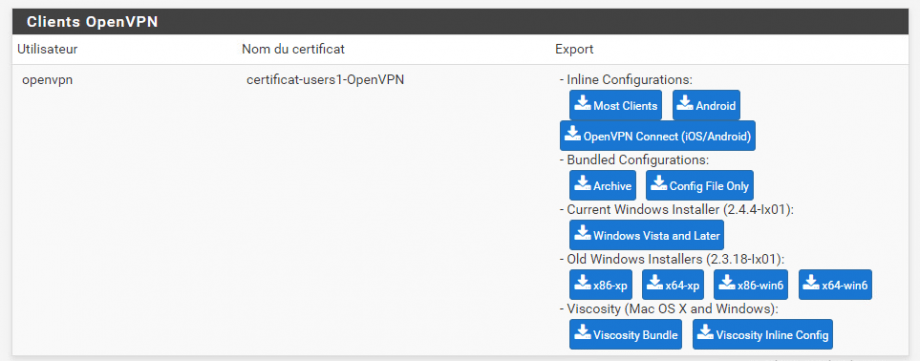This screenshot has height=361, width=920.
Task: Download Windows Vista and Later installer
Action: point(647,235)
